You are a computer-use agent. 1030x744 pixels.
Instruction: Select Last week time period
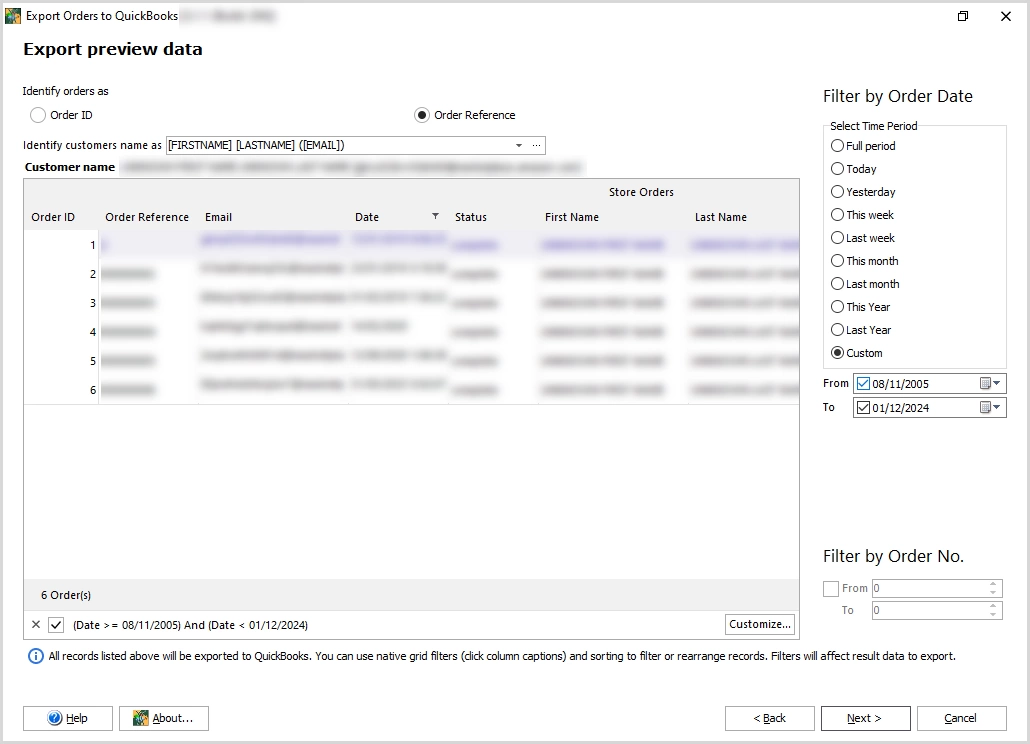838,238
